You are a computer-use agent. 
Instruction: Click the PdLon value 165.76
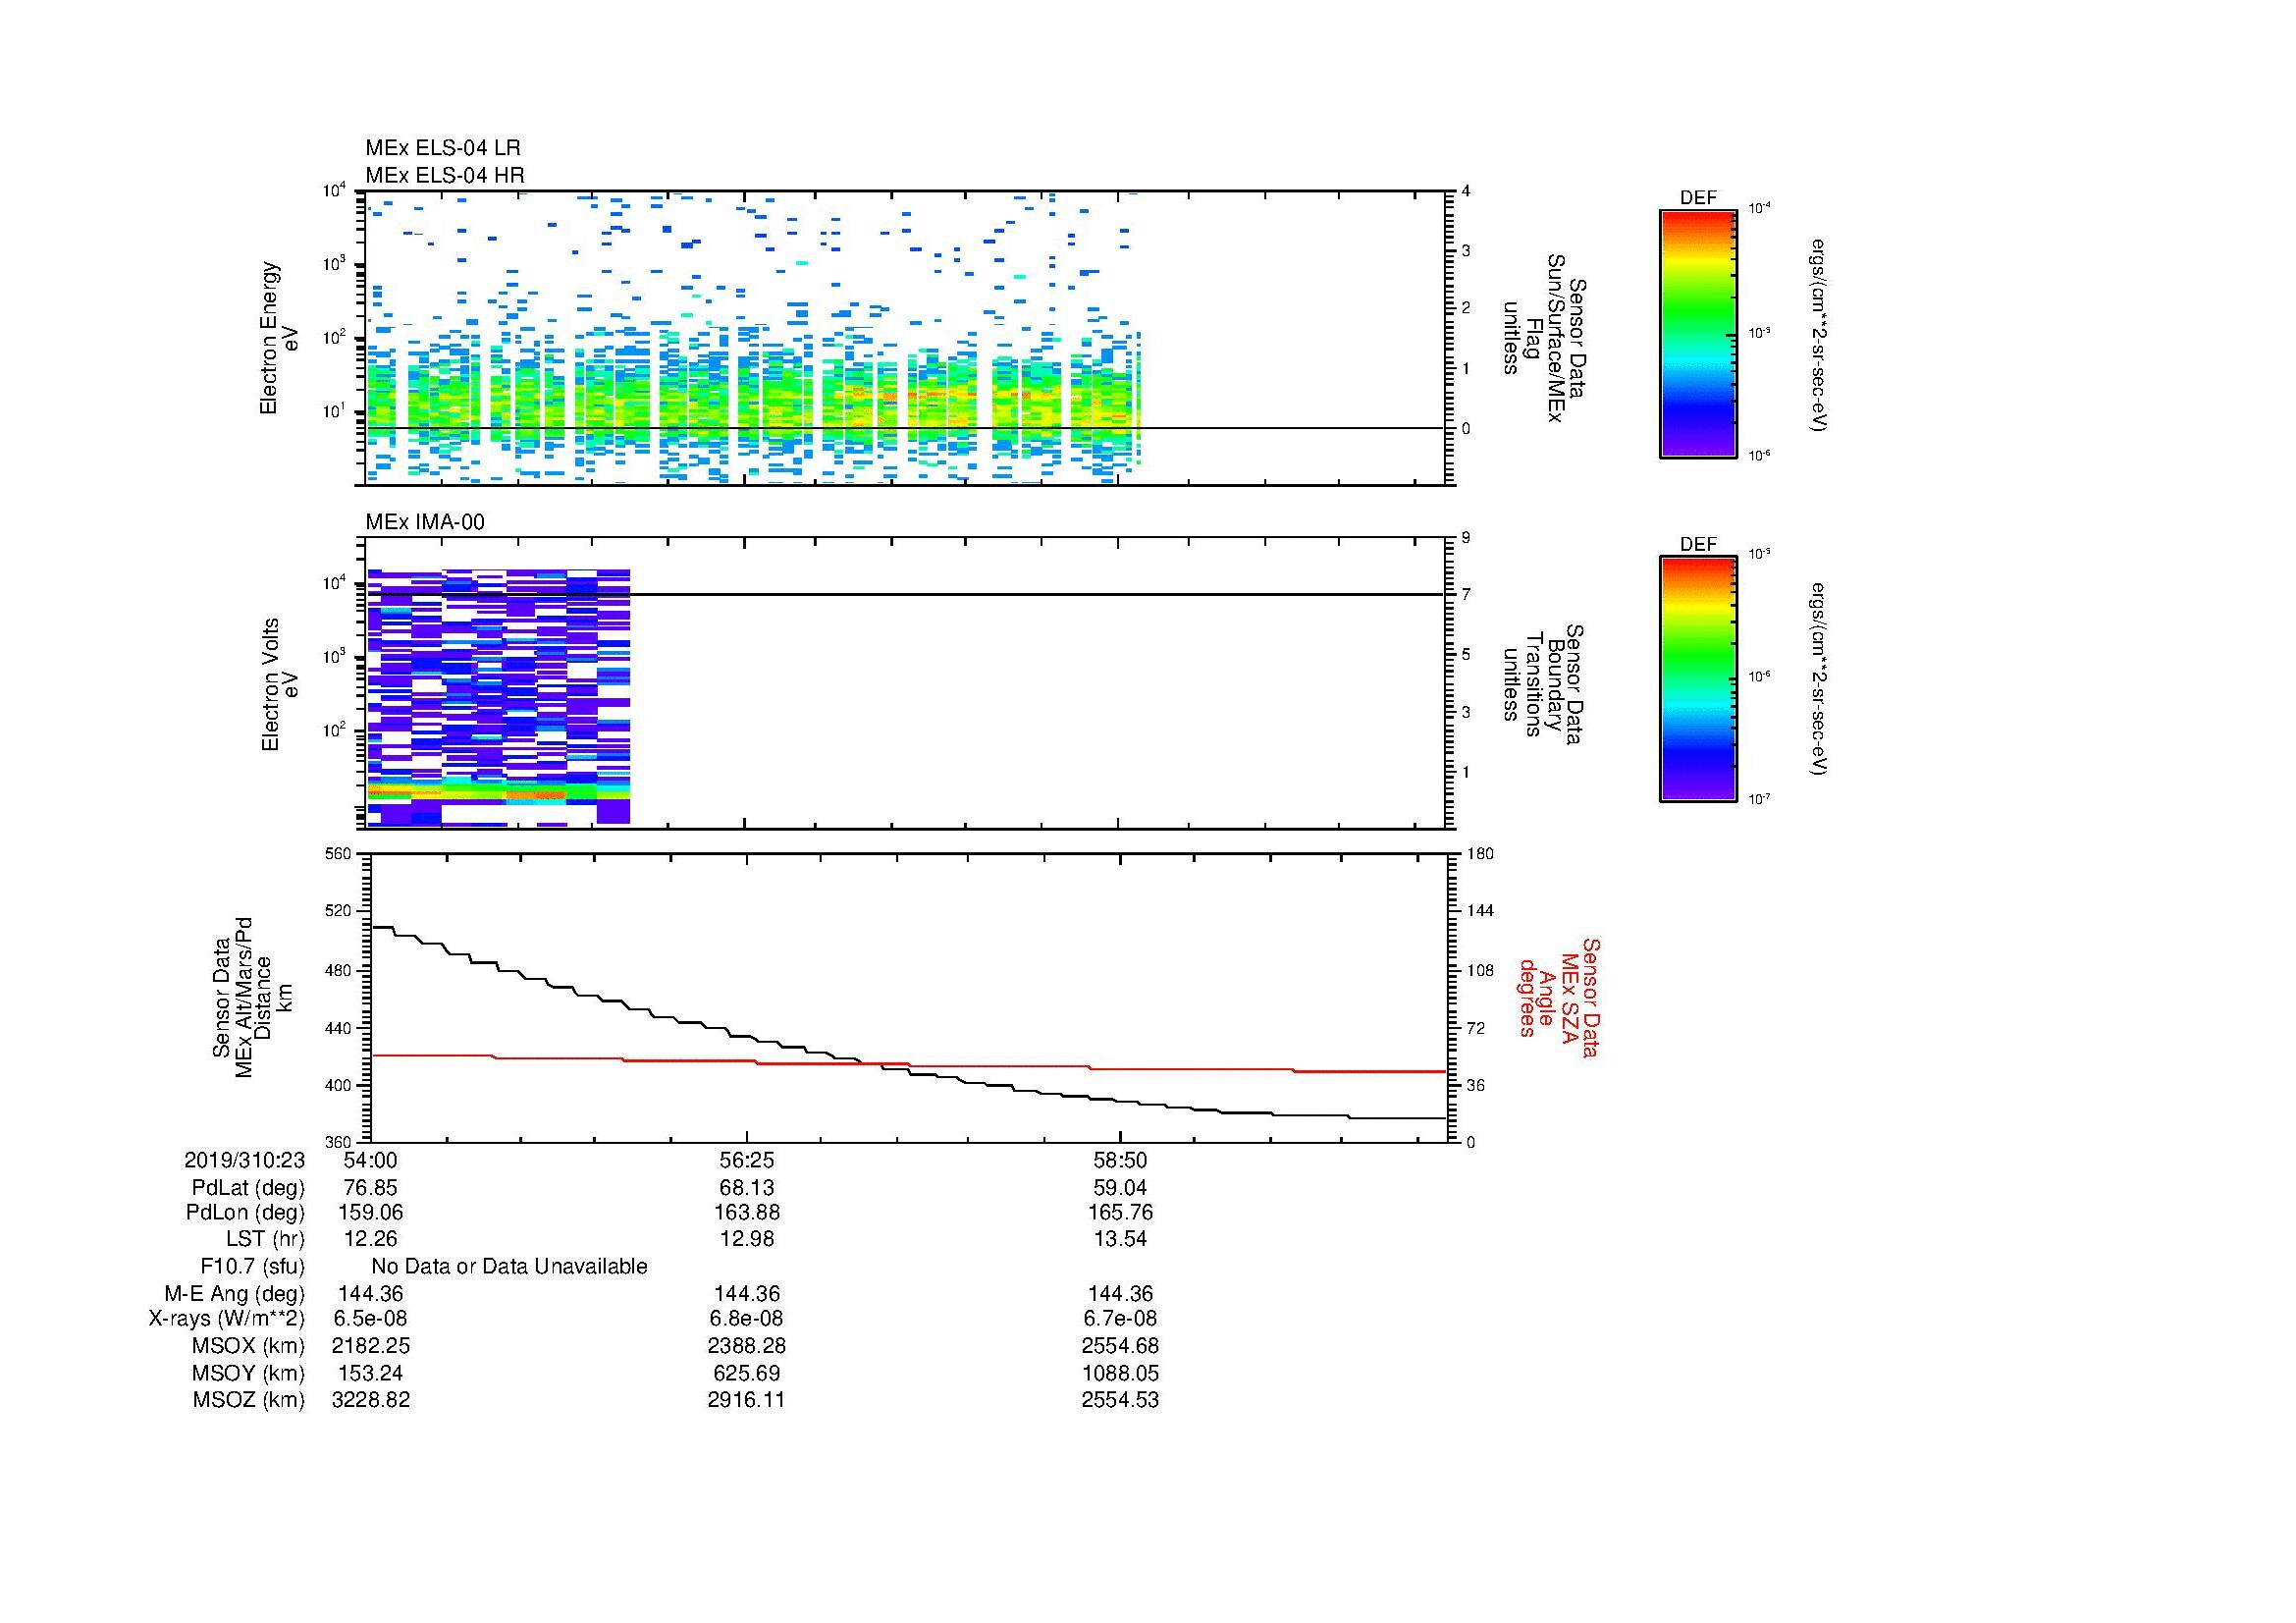[x=1120, y=1213]
